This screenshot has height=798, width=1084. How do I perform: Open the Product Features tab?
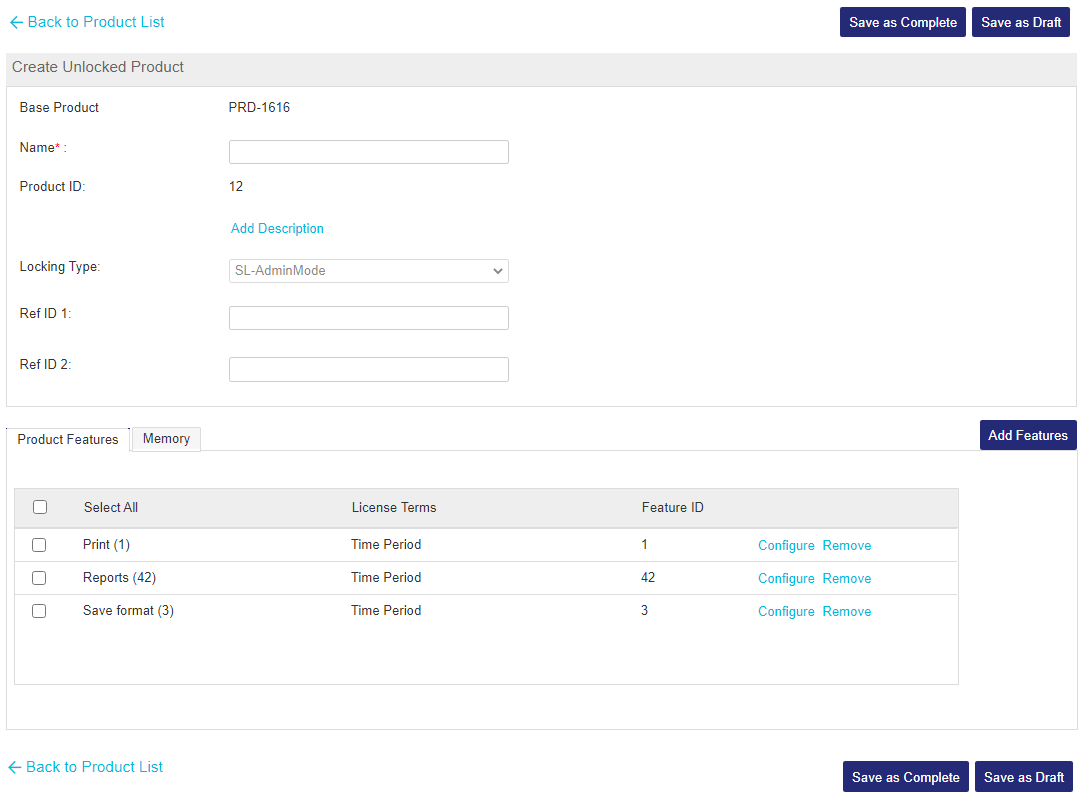click(x=68, y=440)
